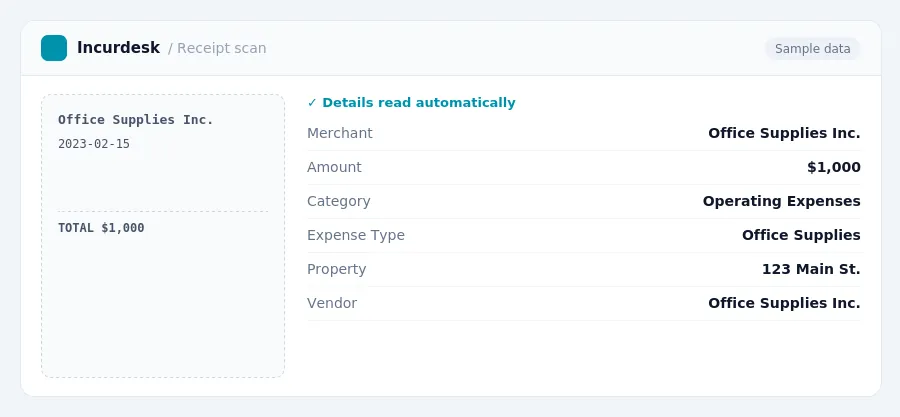Select the Operating Expenses value

[x=782, y=201]
